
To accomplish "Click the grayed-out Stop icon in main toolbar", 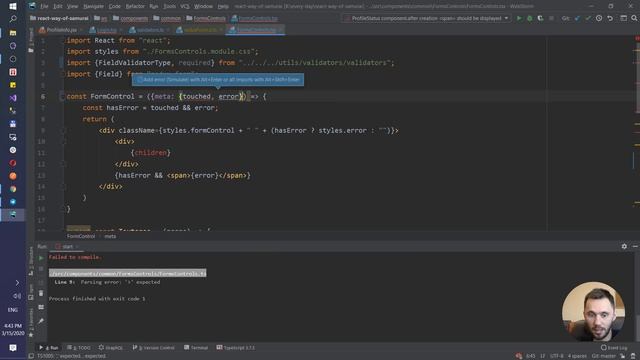I will [551, 18].
